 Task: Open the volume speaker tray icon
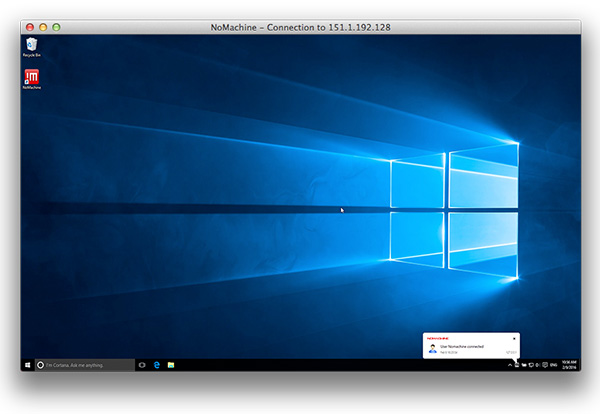(x=538, y=365)
